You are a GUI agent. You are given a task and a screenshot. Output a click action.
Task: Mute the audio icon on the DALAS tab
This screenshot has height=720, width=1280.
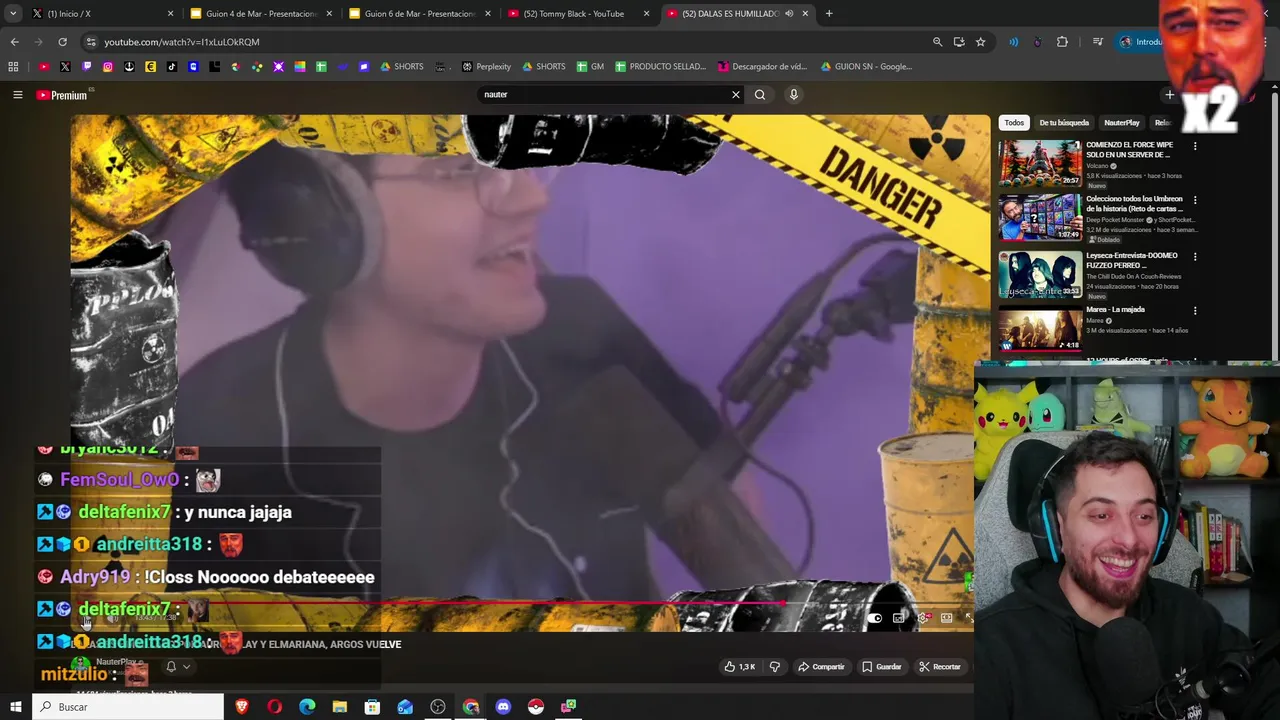tap(789, 14)
